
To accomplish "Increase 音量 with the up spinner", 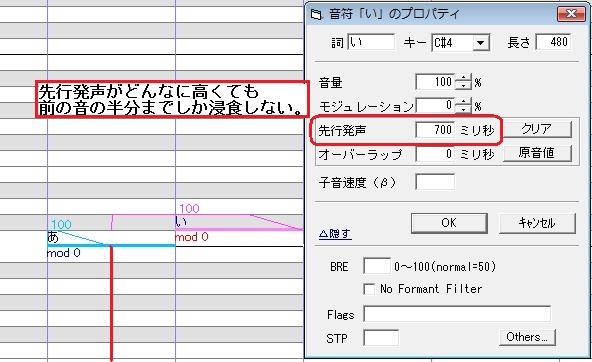I will point(464,78).
